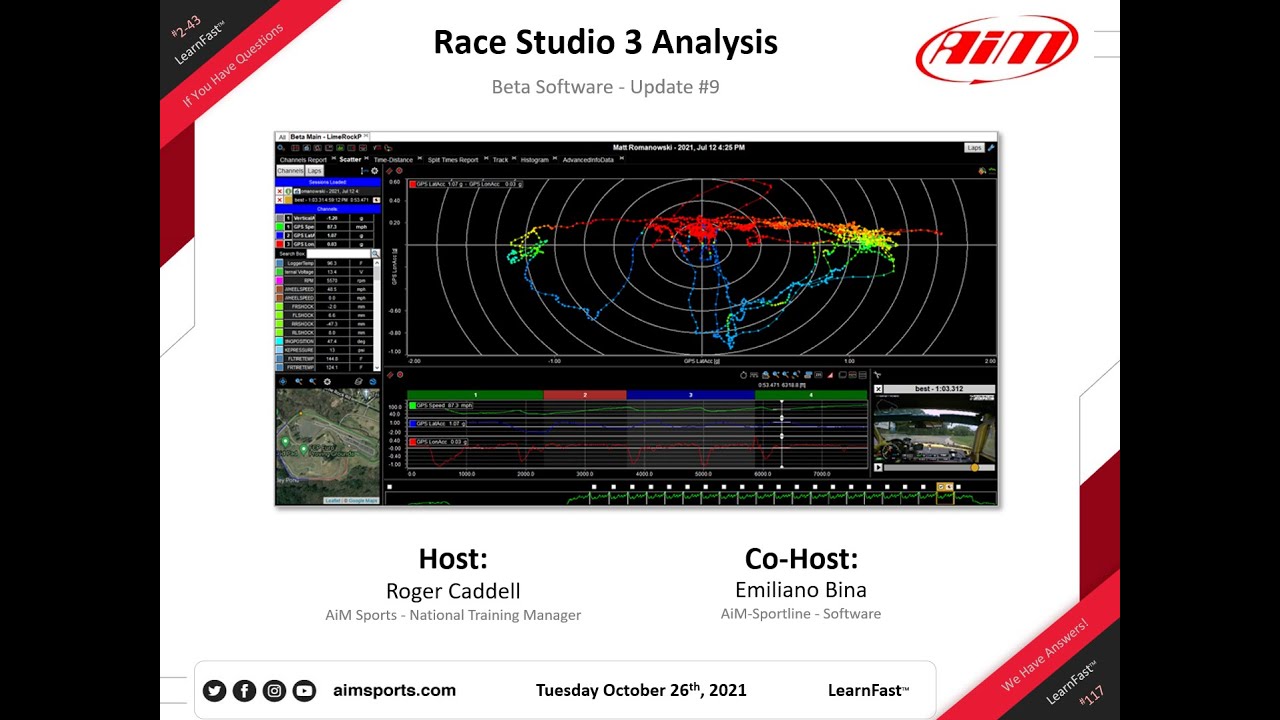Screen dimensions: 1280x720
Task: Click the highlighted lap marker in bottom strip
Action: pos(944,487)
